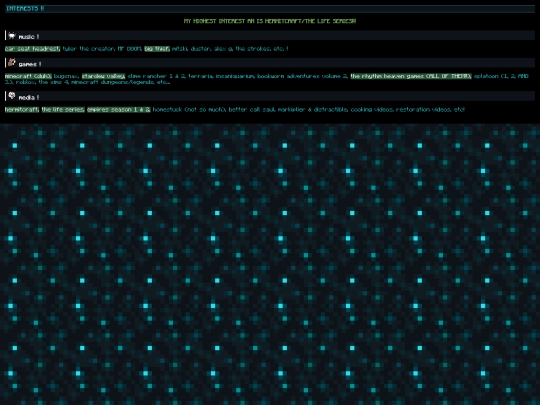Viewport: 540px width, 405px height.
Task: Click "restoration videos" in the media list
Action: coord(424,110)
